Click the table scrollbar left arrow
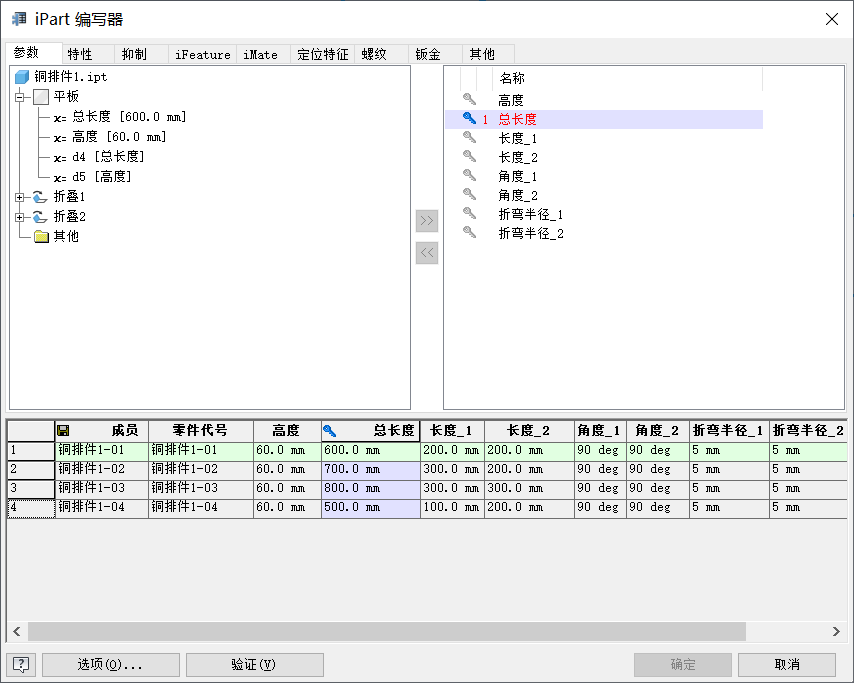854x683 pixels. coord(17,632)
